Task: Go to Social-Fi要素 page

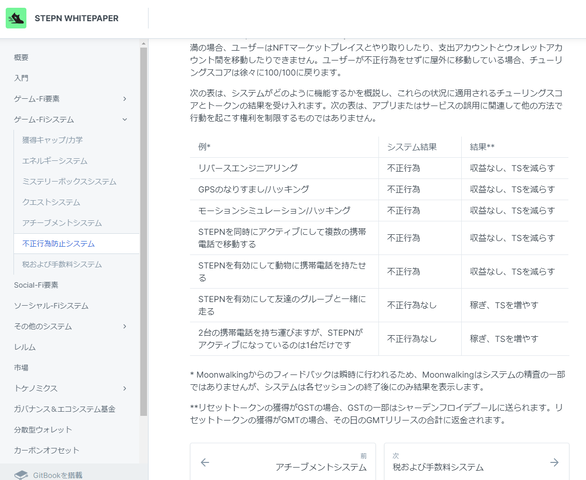Action: (x=36, y=285)
